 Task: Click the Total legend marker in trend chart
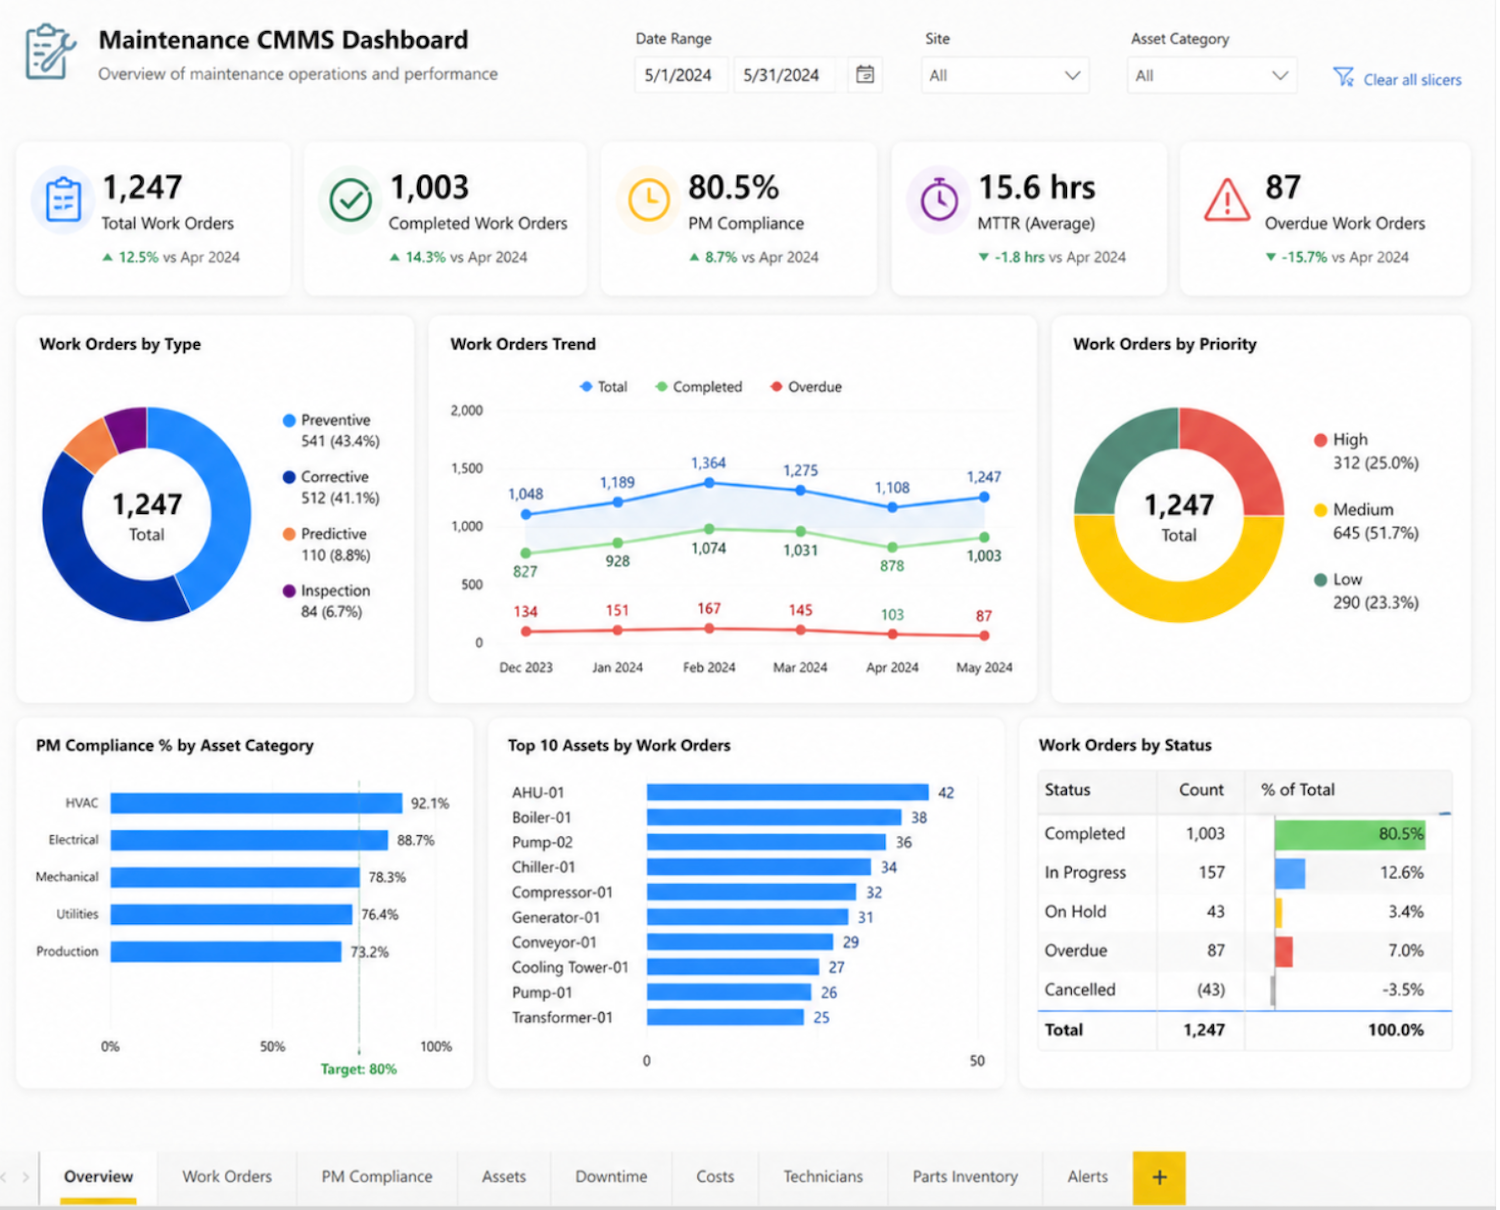tap(587, 387)
